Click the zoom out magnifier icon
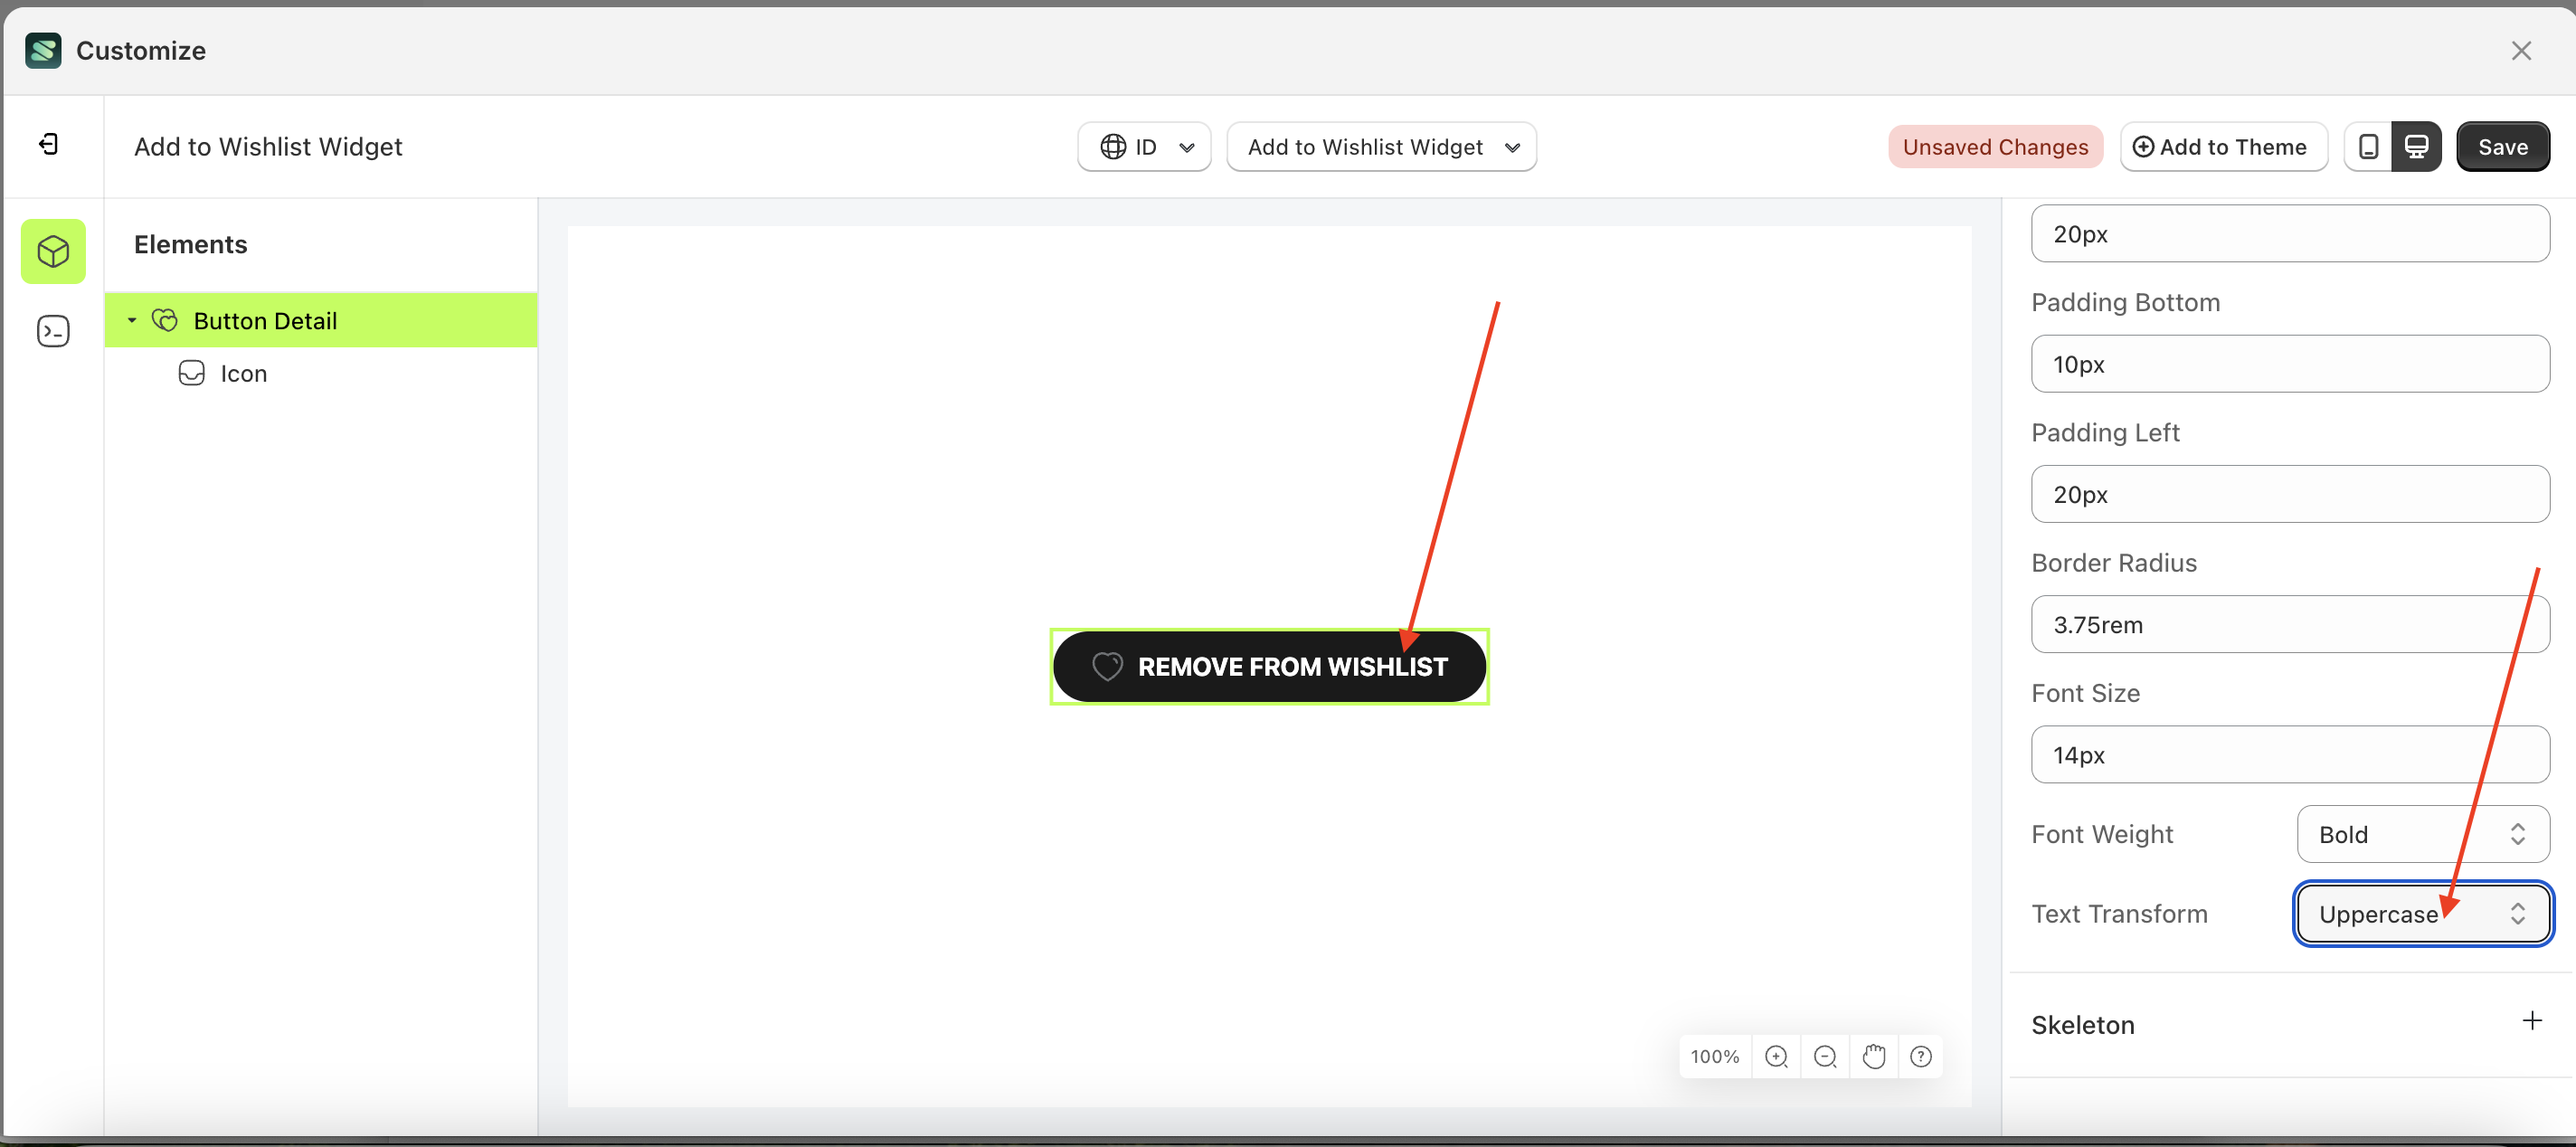 tap(1826, 1056)
